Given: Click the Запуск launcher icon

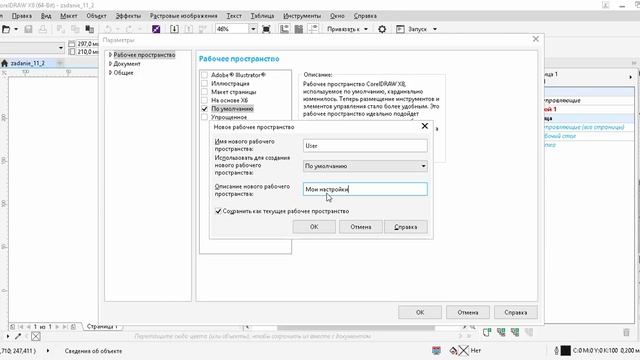Looking at the screenshot, I should [400, 29].
